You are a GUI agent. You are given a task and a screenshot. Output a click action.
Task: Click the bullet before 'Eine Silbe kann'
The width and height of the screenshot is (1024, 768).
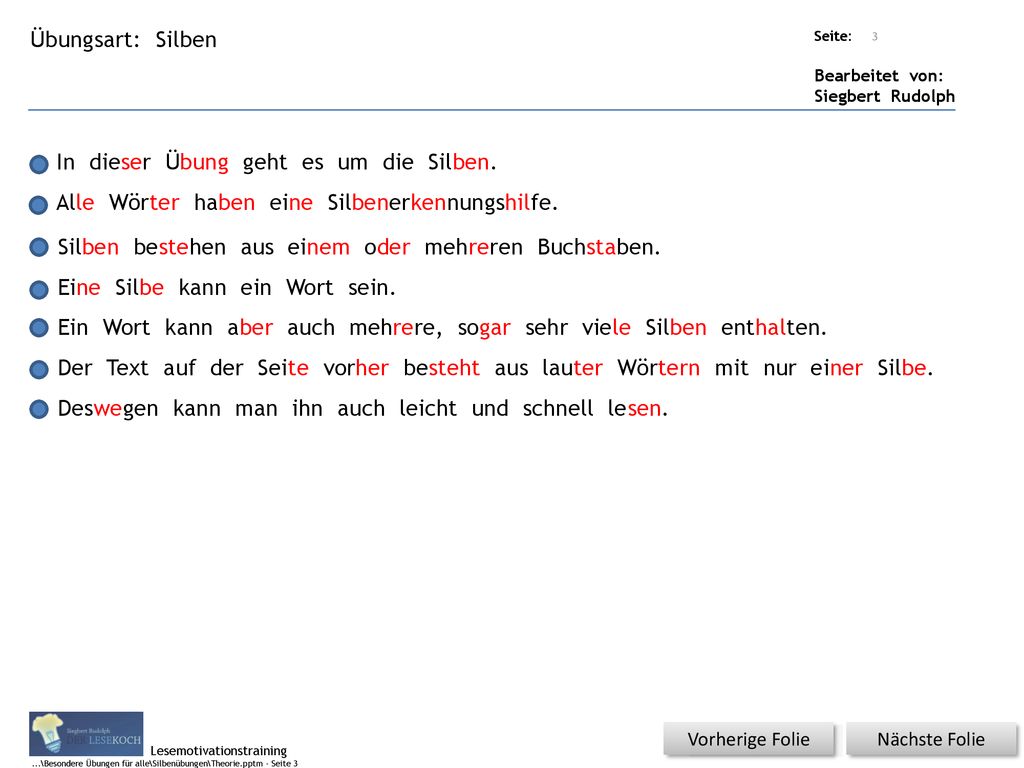pyautogui.click(x=39, y=289)
